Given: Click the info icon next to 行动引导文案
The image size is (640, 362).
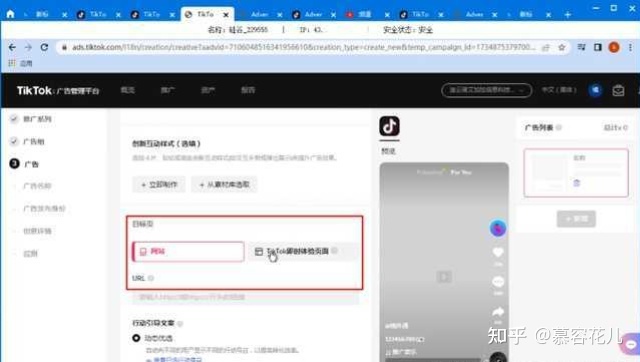Looking at the screenshot, I should pos(180,324).
